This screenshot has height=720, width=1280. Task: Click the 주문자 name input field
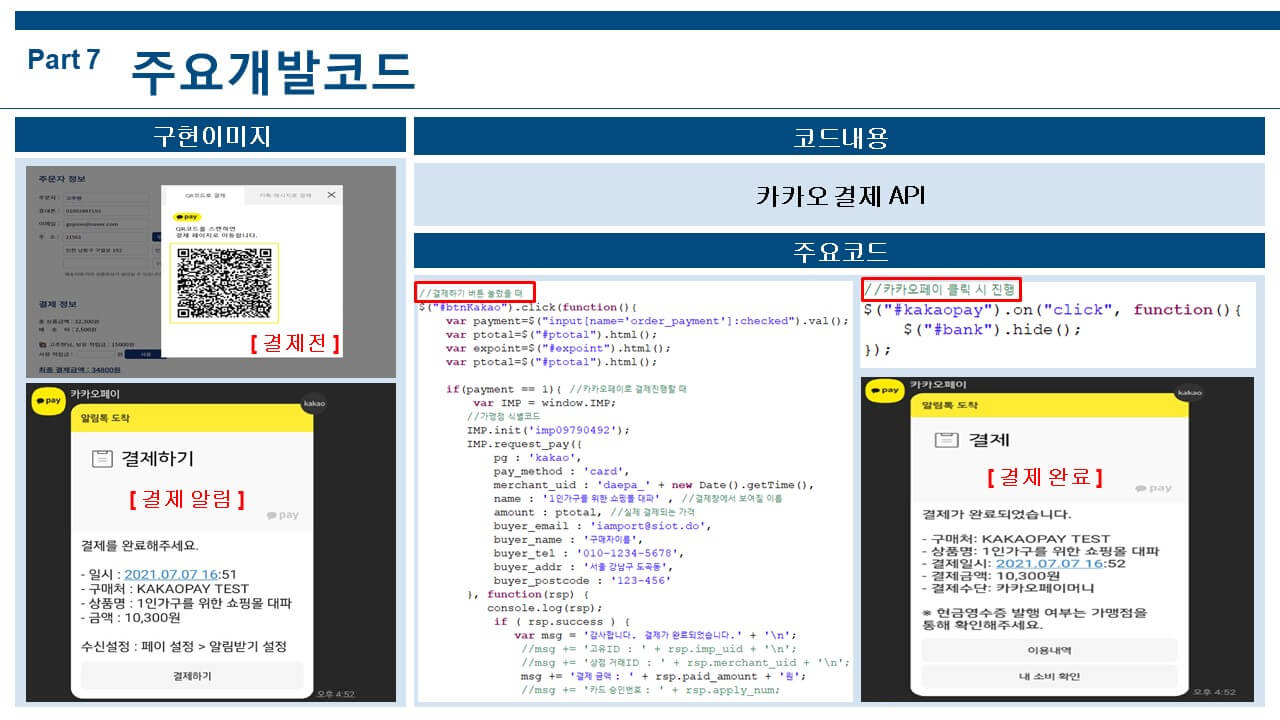(x=106, y=198)
